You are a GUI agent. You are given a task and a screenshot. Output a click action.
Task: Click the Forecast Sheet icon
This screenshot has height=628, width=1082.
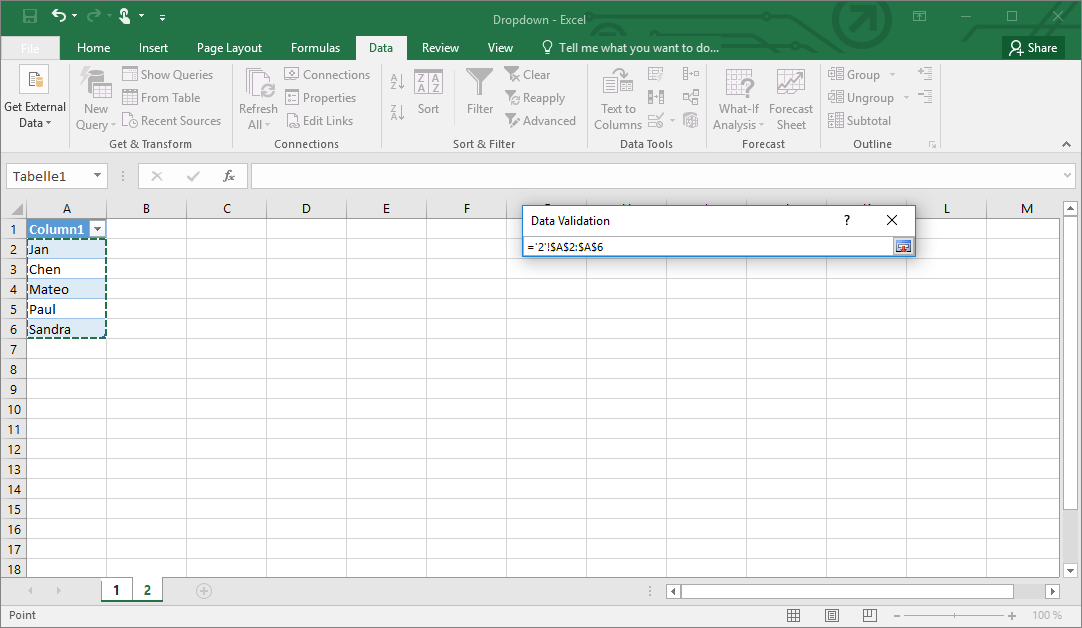(791, 97)
